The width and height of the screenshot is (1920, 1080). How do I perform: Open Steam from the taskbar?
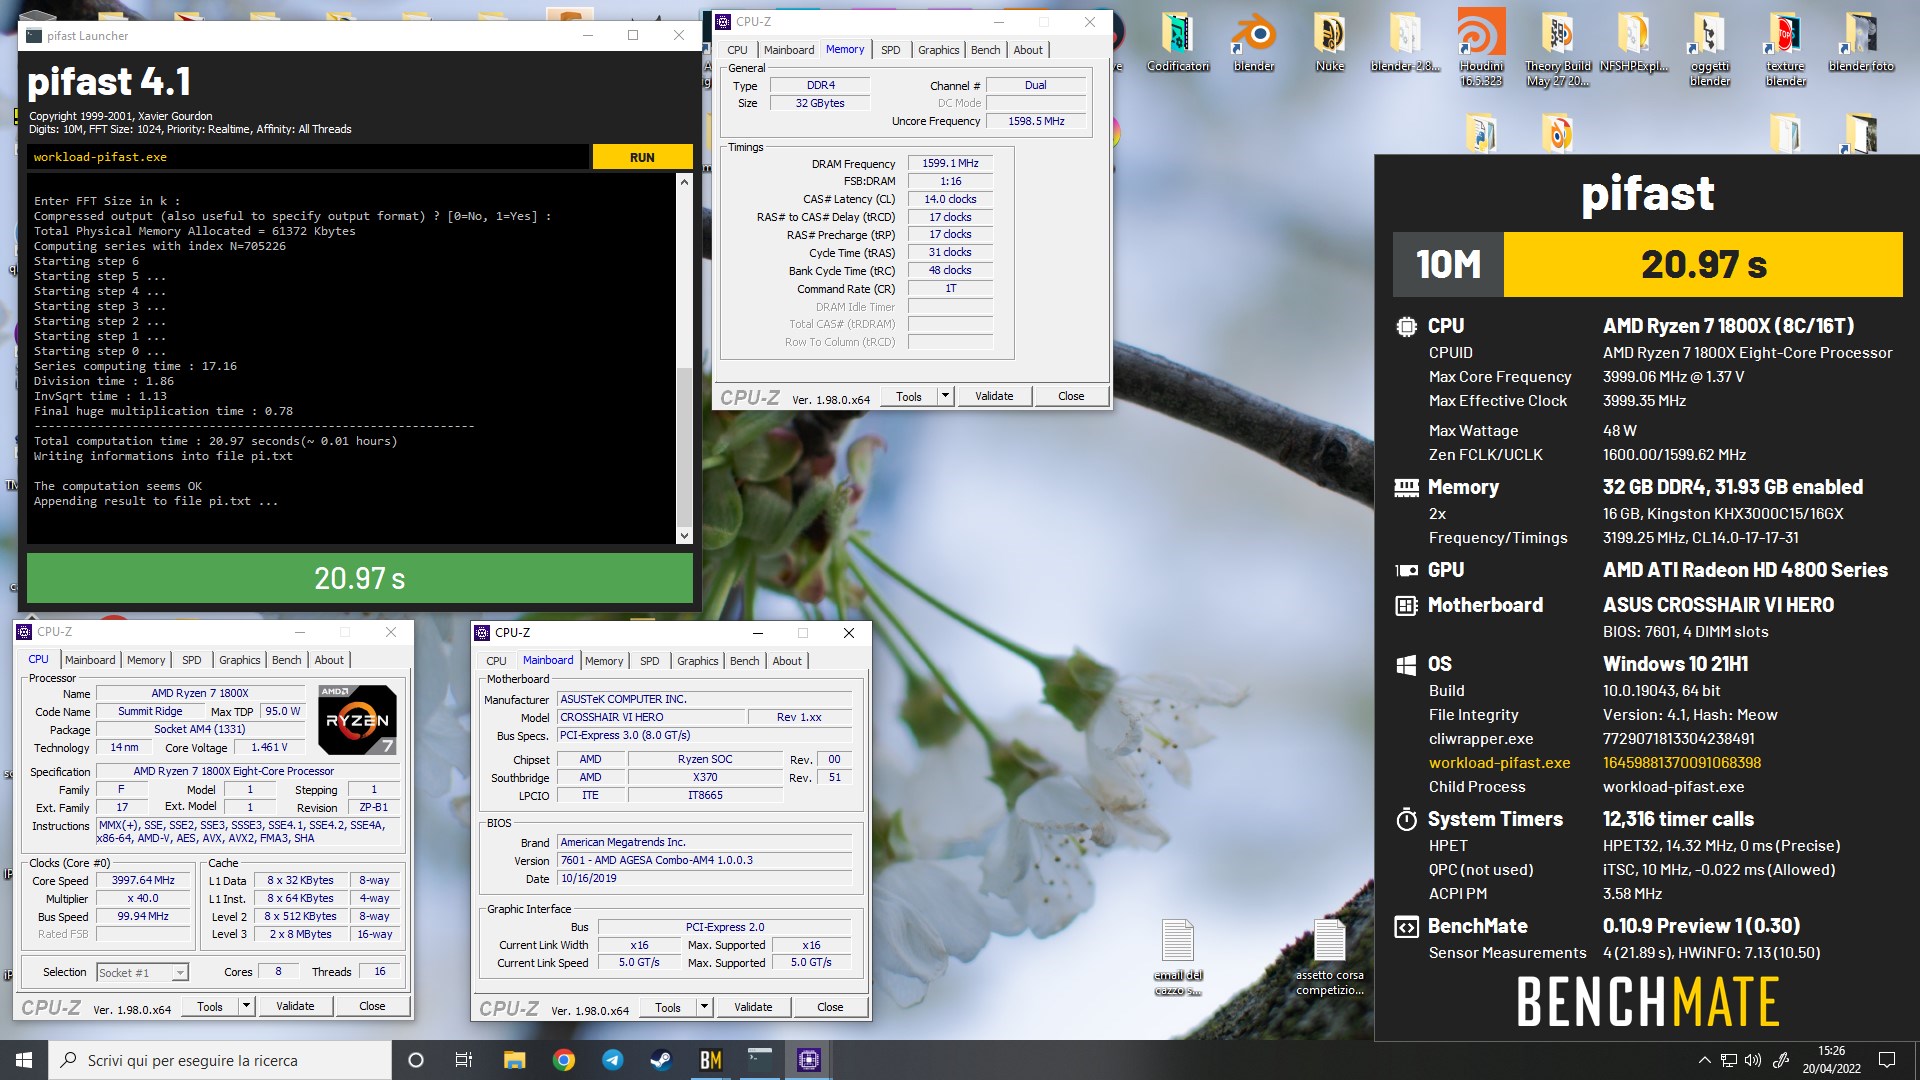[x=661, y=1060]
